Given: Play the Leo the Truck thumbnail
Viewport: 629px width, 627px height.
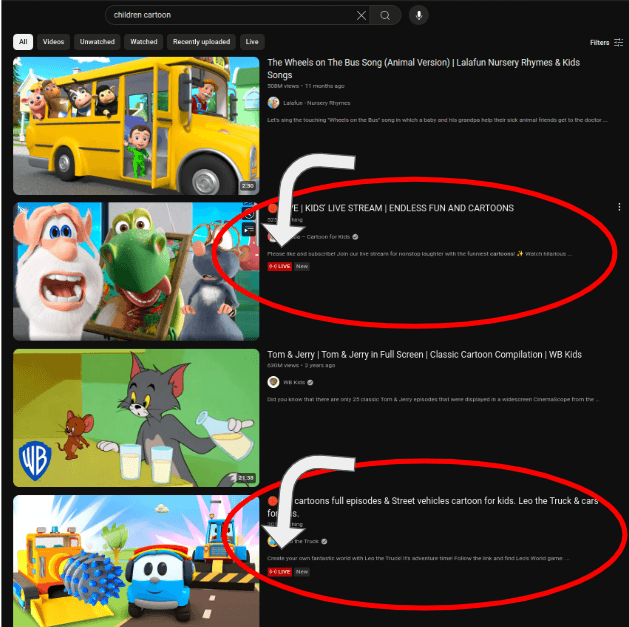Looking at the screenshot, I should point(136,561).
